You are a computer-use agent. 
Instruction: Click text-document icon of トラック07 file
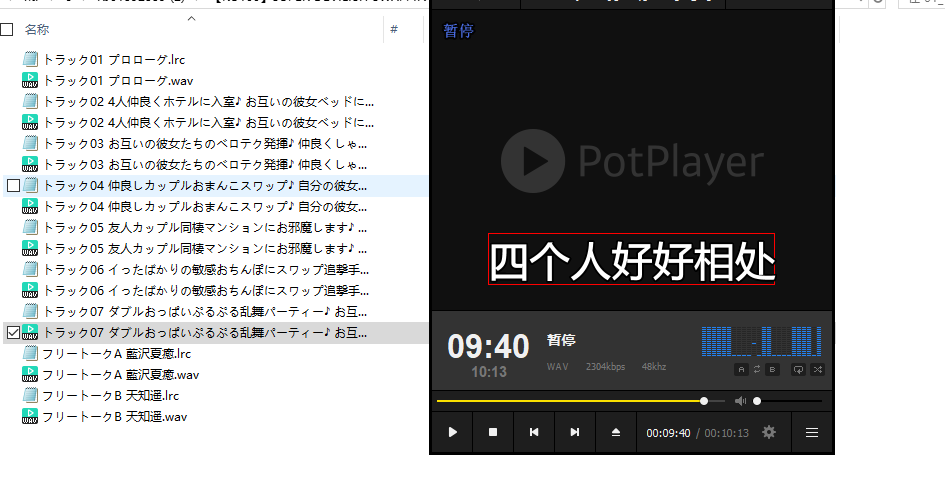click(x=30, y=311)
